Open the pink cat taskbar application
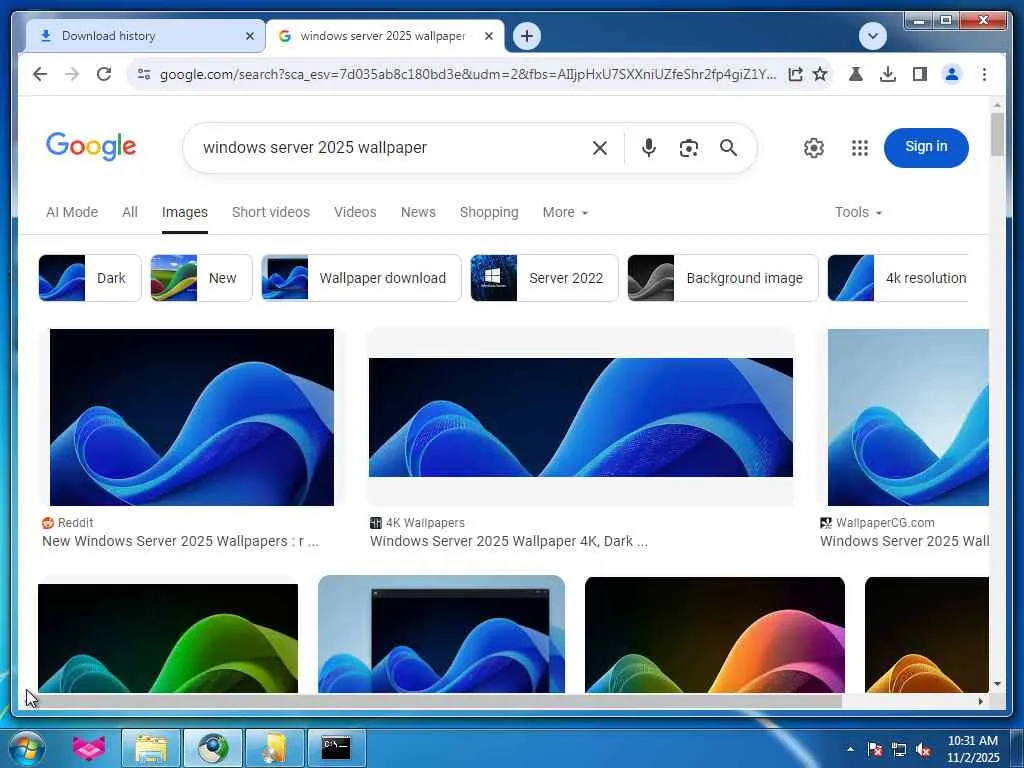 point(89,748)
